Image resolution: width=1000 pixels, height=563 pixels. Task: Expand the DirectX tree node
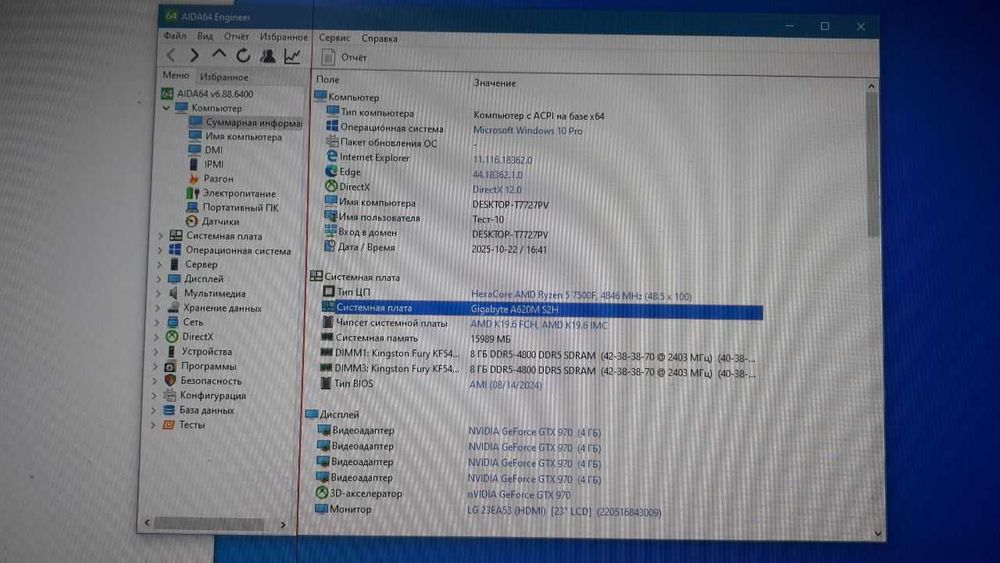click(156, 337)
